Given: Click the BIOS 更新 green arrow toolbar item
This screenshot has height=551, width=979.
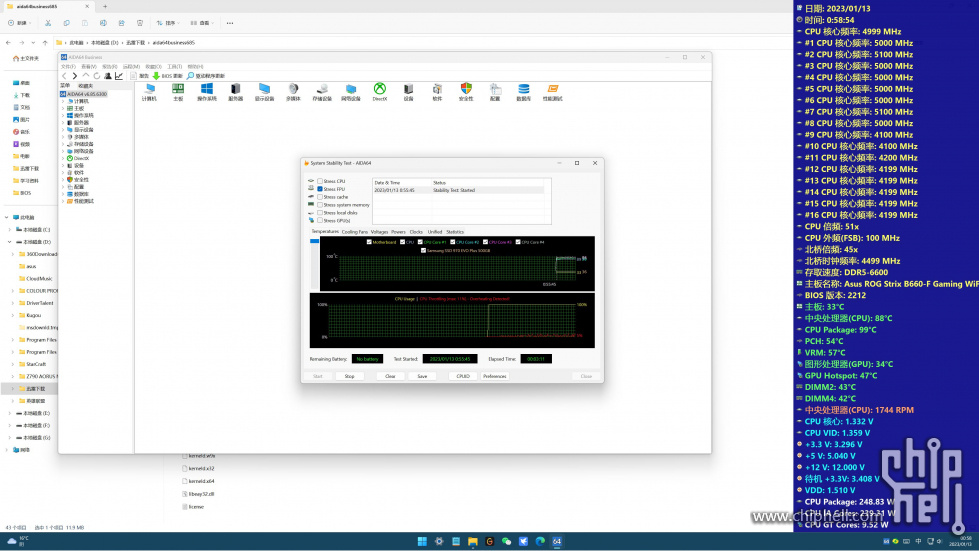Looking at the screenshot, I should 167,76.
